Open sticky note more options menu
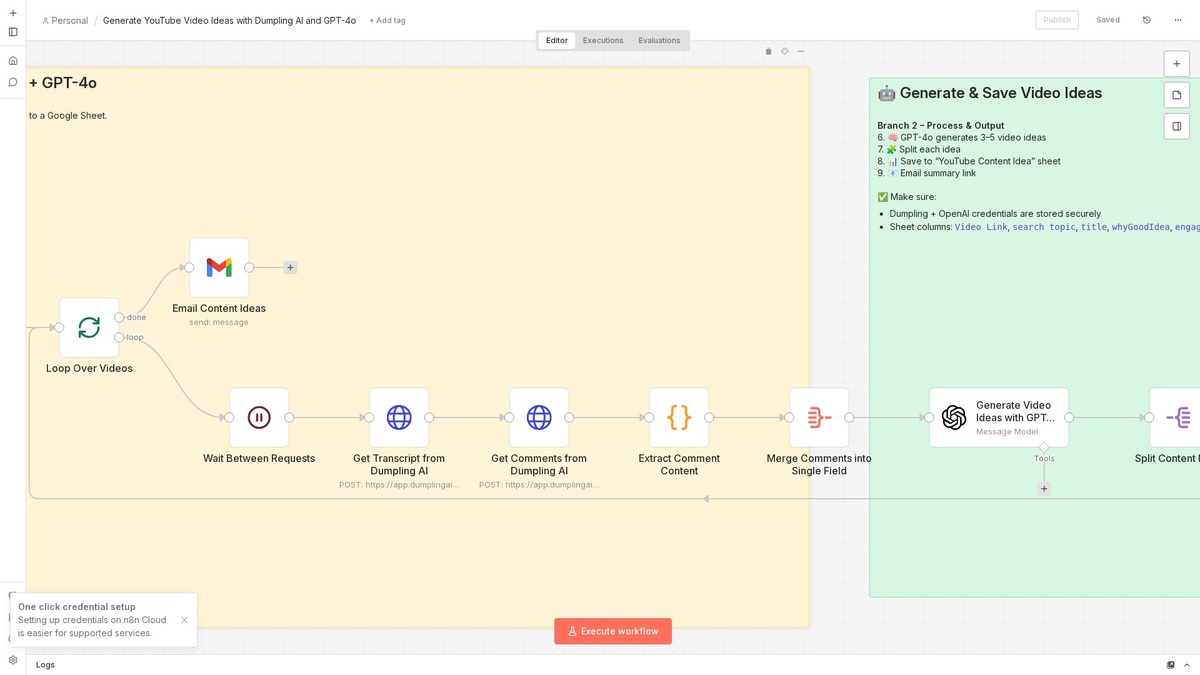Screen dimensions: 1200x675 pyautogui.click(x=801, y=52)
